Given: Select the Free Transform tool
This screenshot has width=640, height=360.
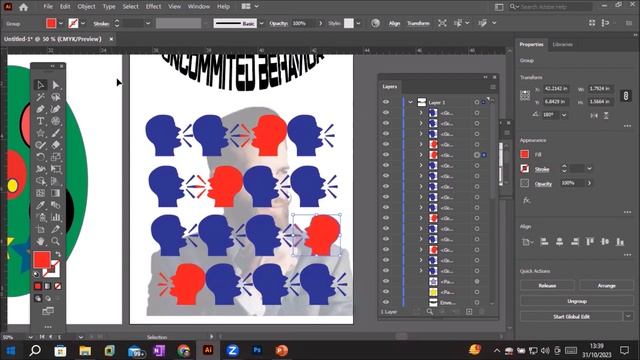Looking at the screenshot, I should click(x=56, y=169).
